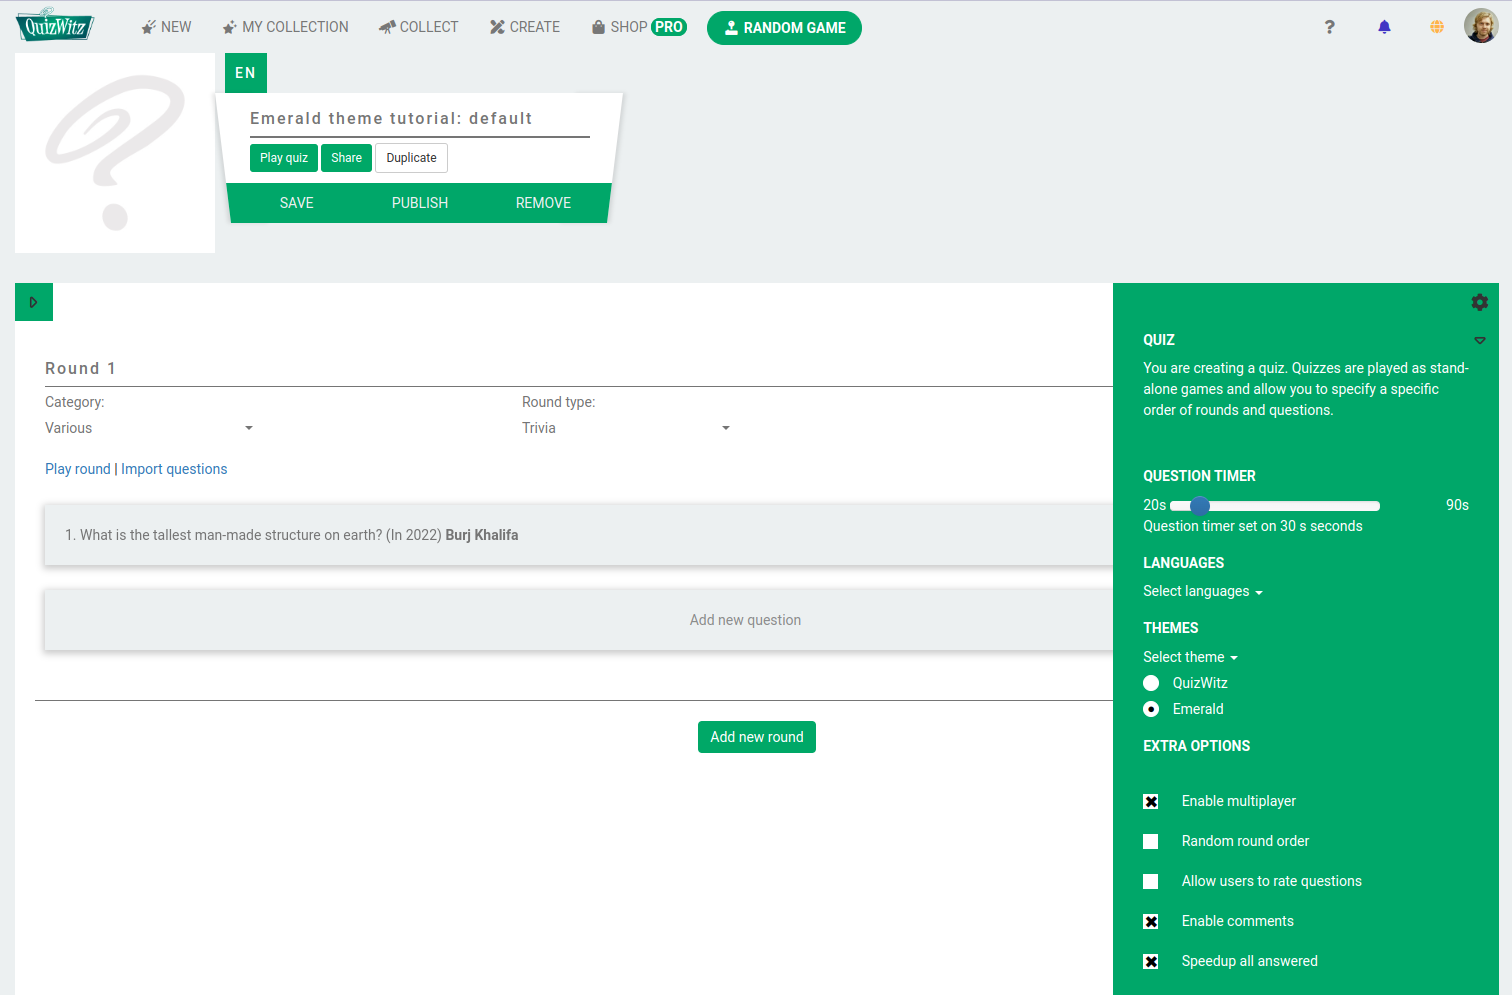Open quiz settings via the gear icon
This screenshot has width=1512, height=995.
point(1480,302)
